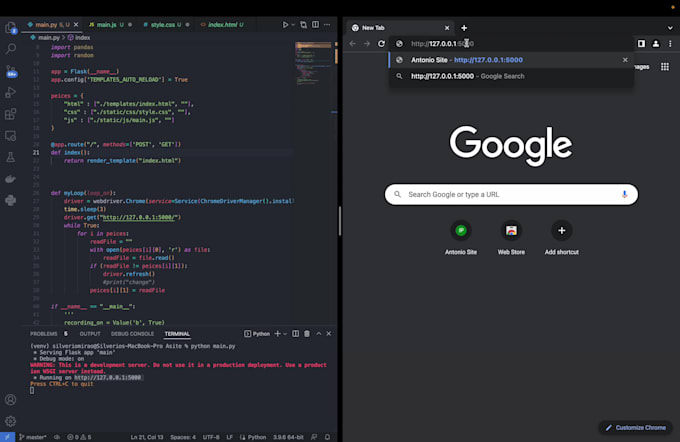The image size is (680, 442).
Task: Open the Chrome profile icon
Action: (x=656, y=43)
